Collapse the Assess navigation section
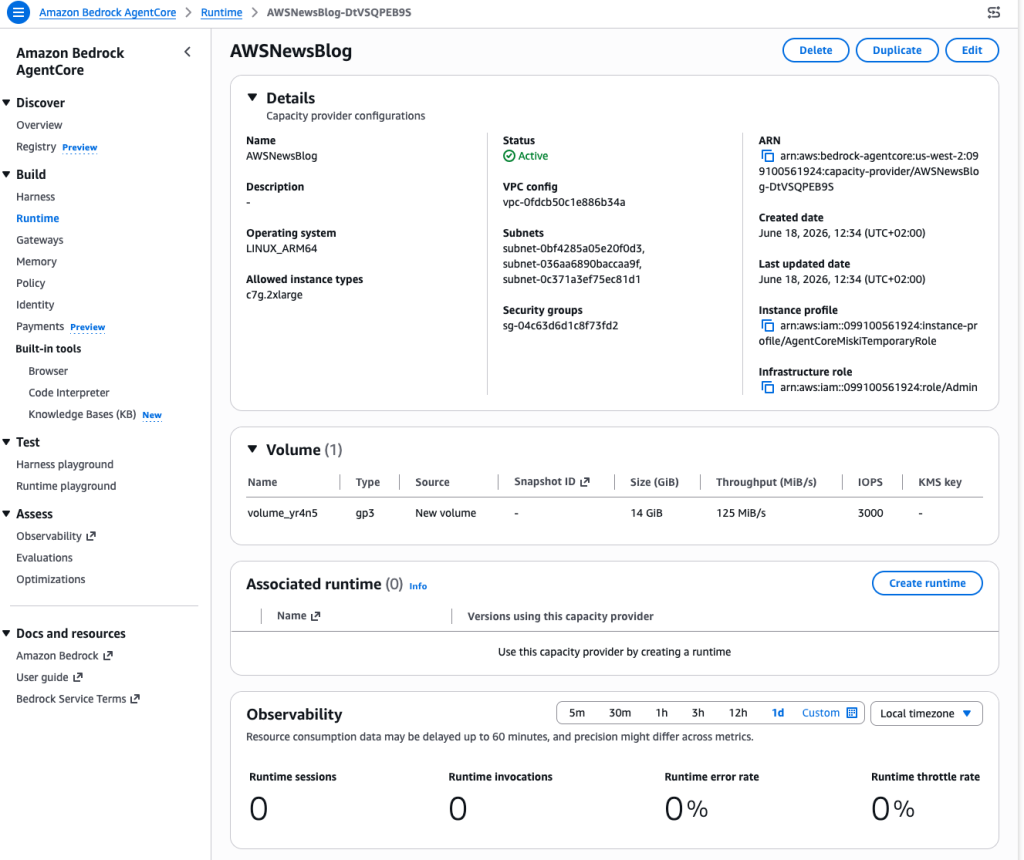 (x=7, y=514)
